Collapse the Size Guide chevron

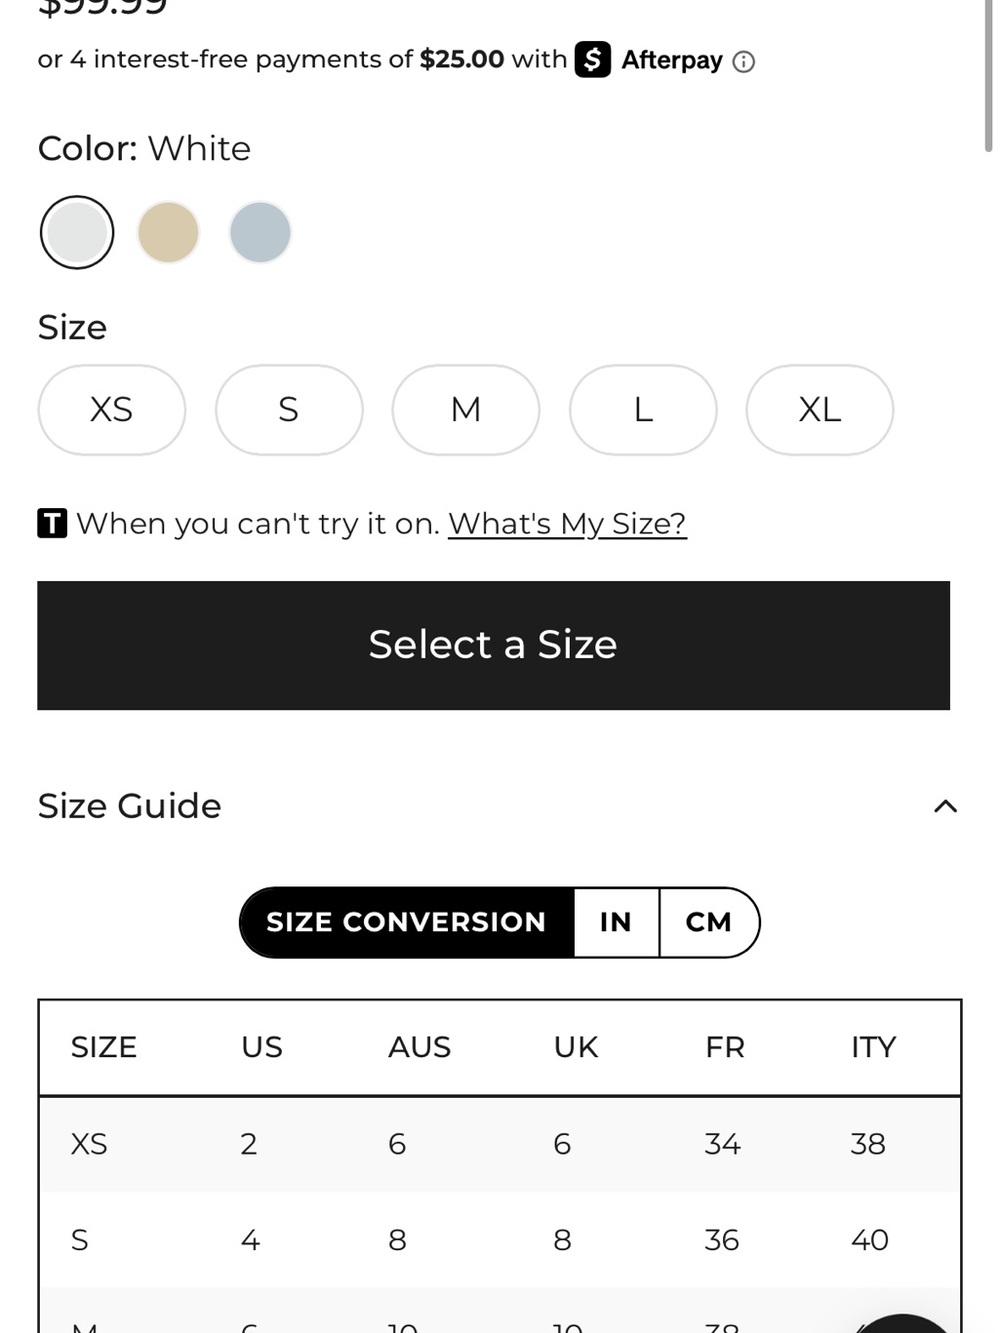[x=945, y=806]
